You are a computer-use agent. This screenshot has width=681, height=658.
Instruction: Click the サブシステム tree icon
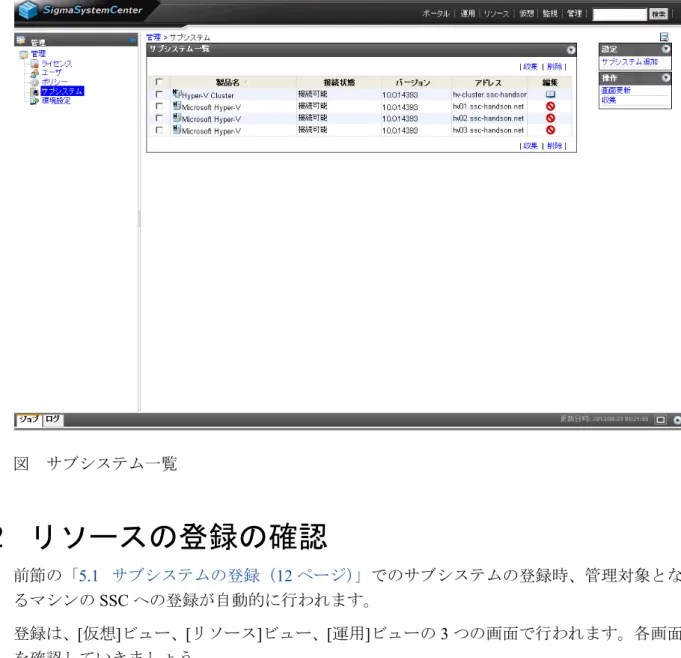[x=35, y=92]
